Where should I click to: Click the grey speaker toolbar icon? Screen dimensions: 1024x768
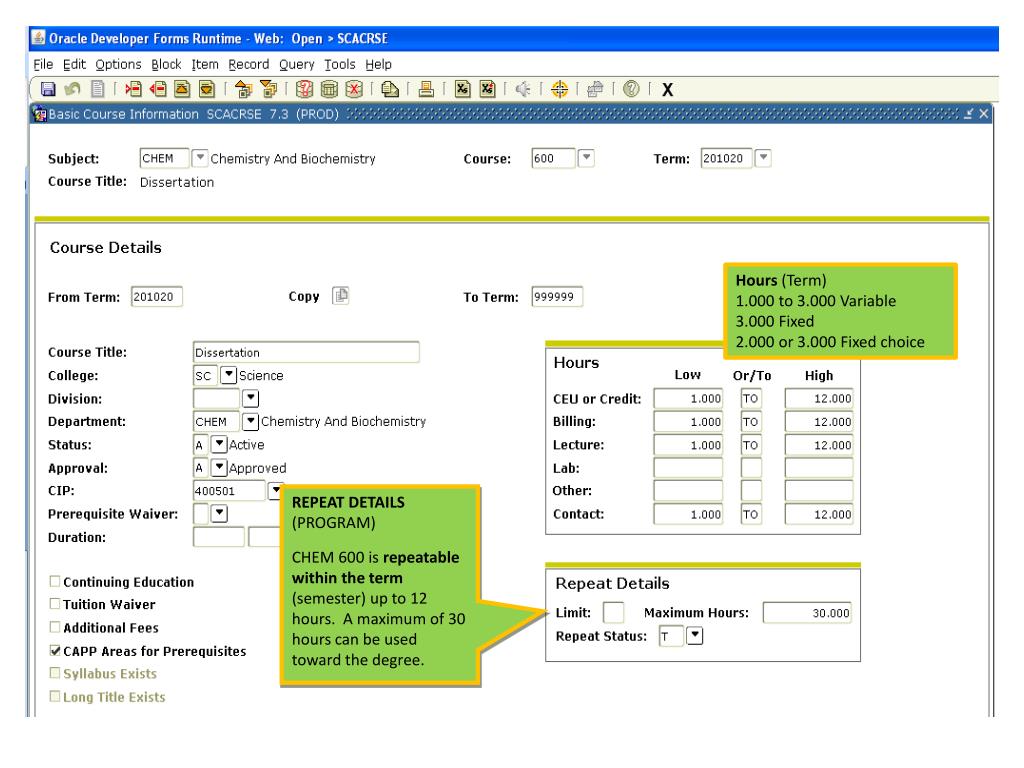[522, 89]
